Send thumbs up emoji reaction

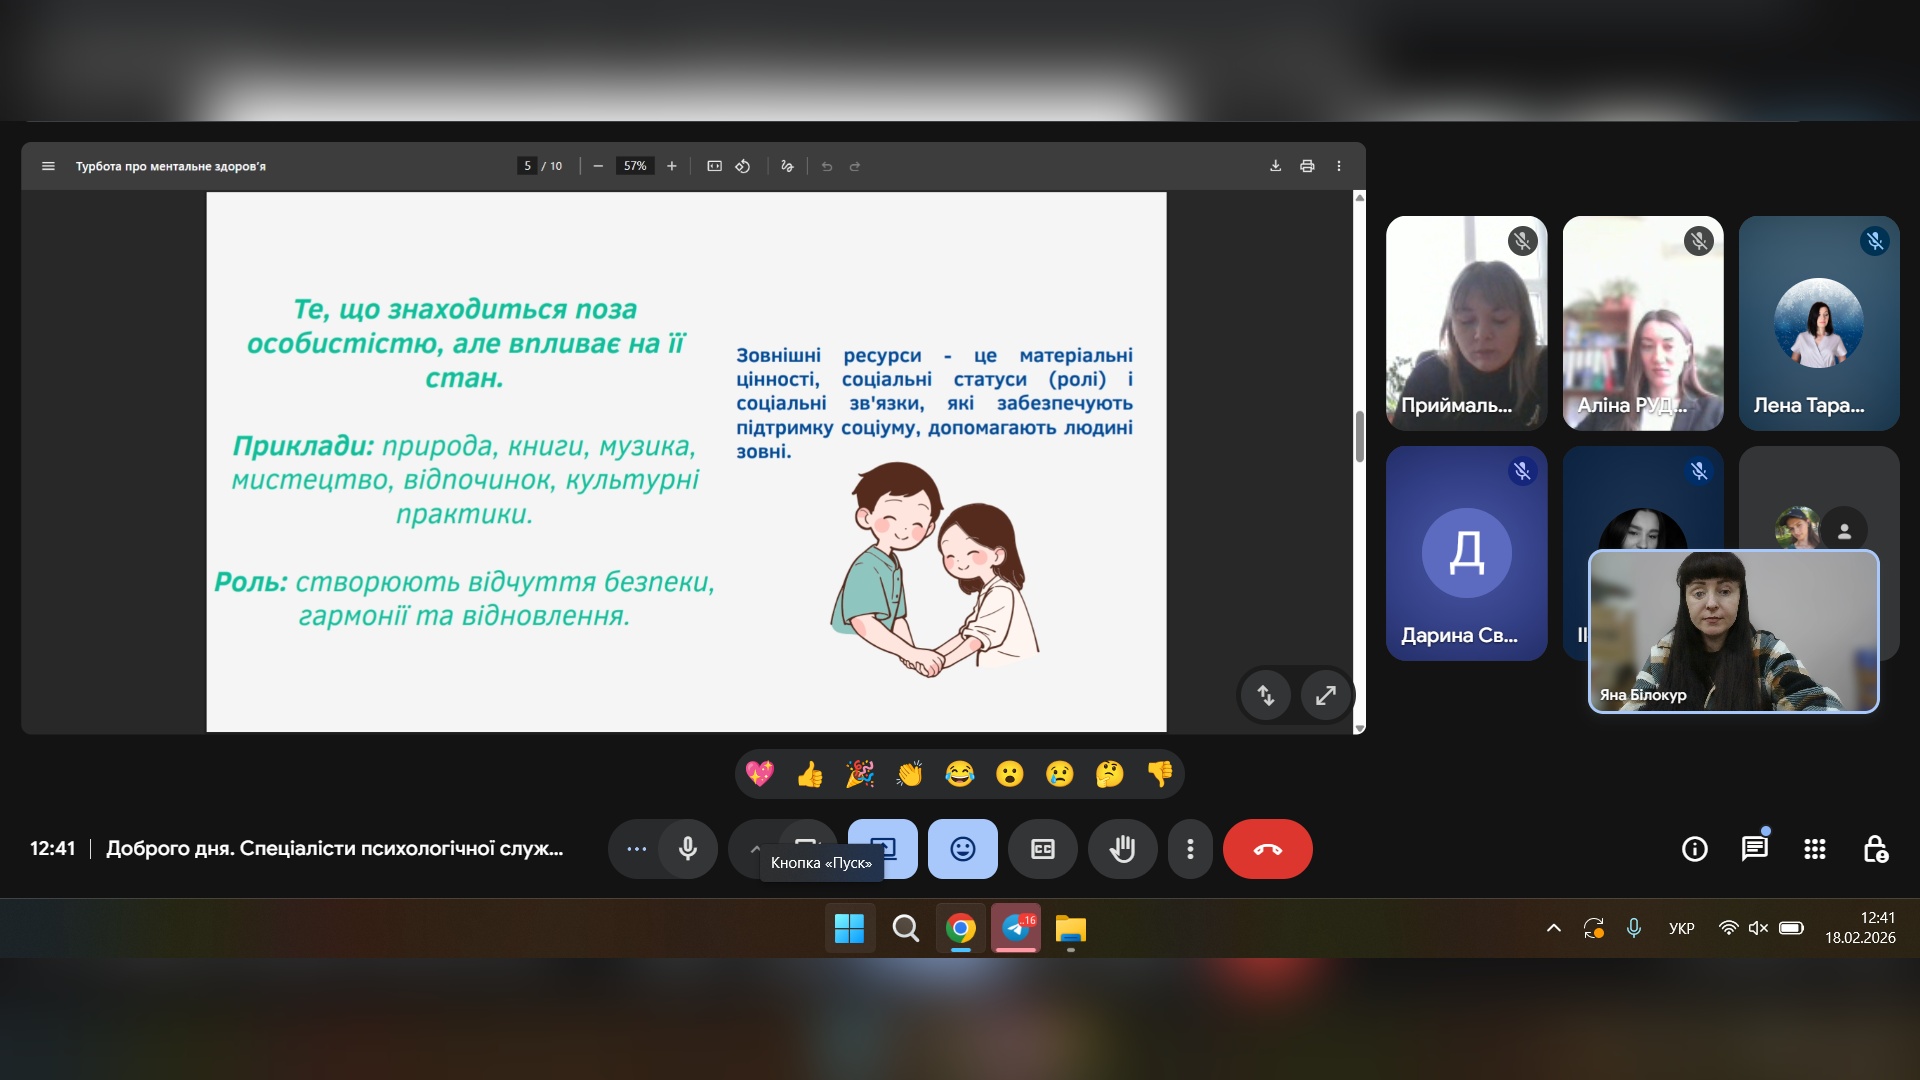(809, 774)
